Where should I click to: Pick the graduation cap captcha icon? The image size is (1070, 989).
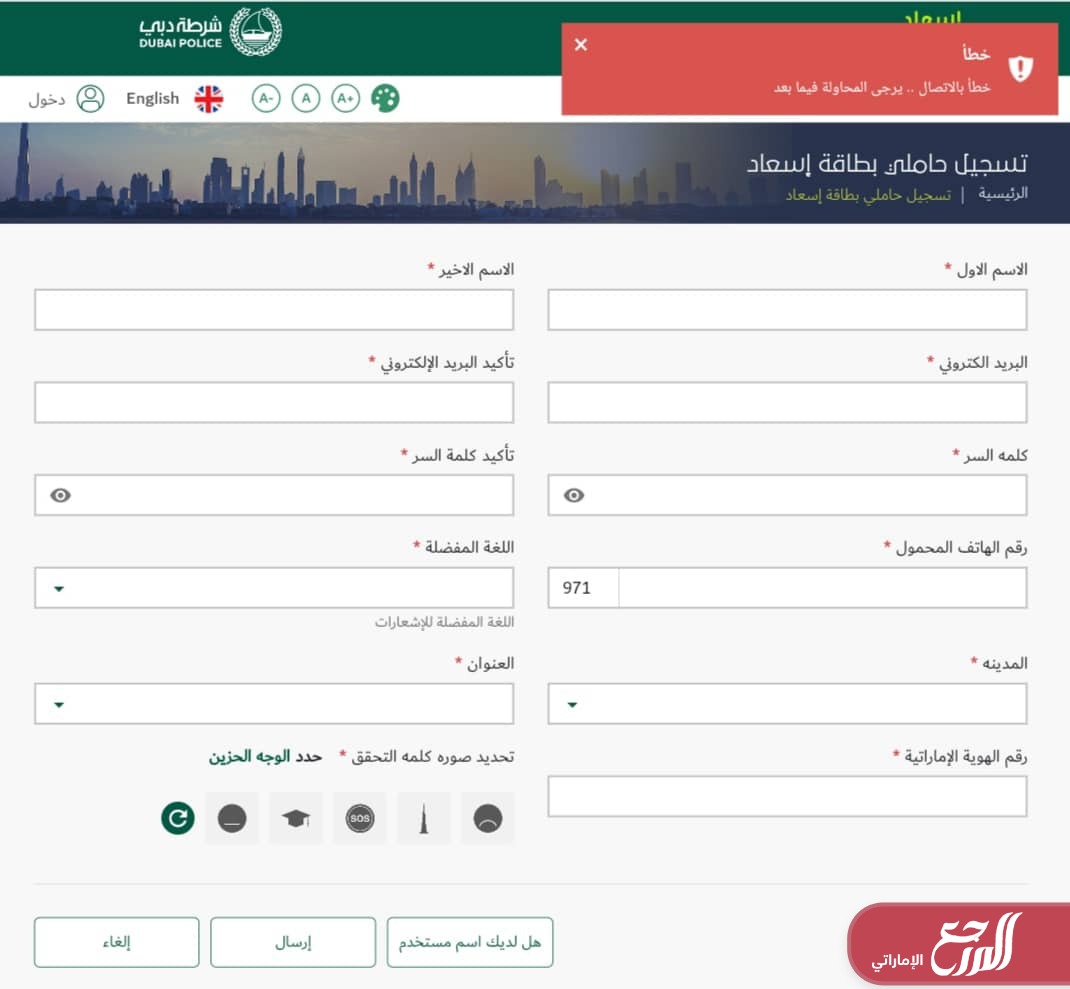(x=296, y=819)
